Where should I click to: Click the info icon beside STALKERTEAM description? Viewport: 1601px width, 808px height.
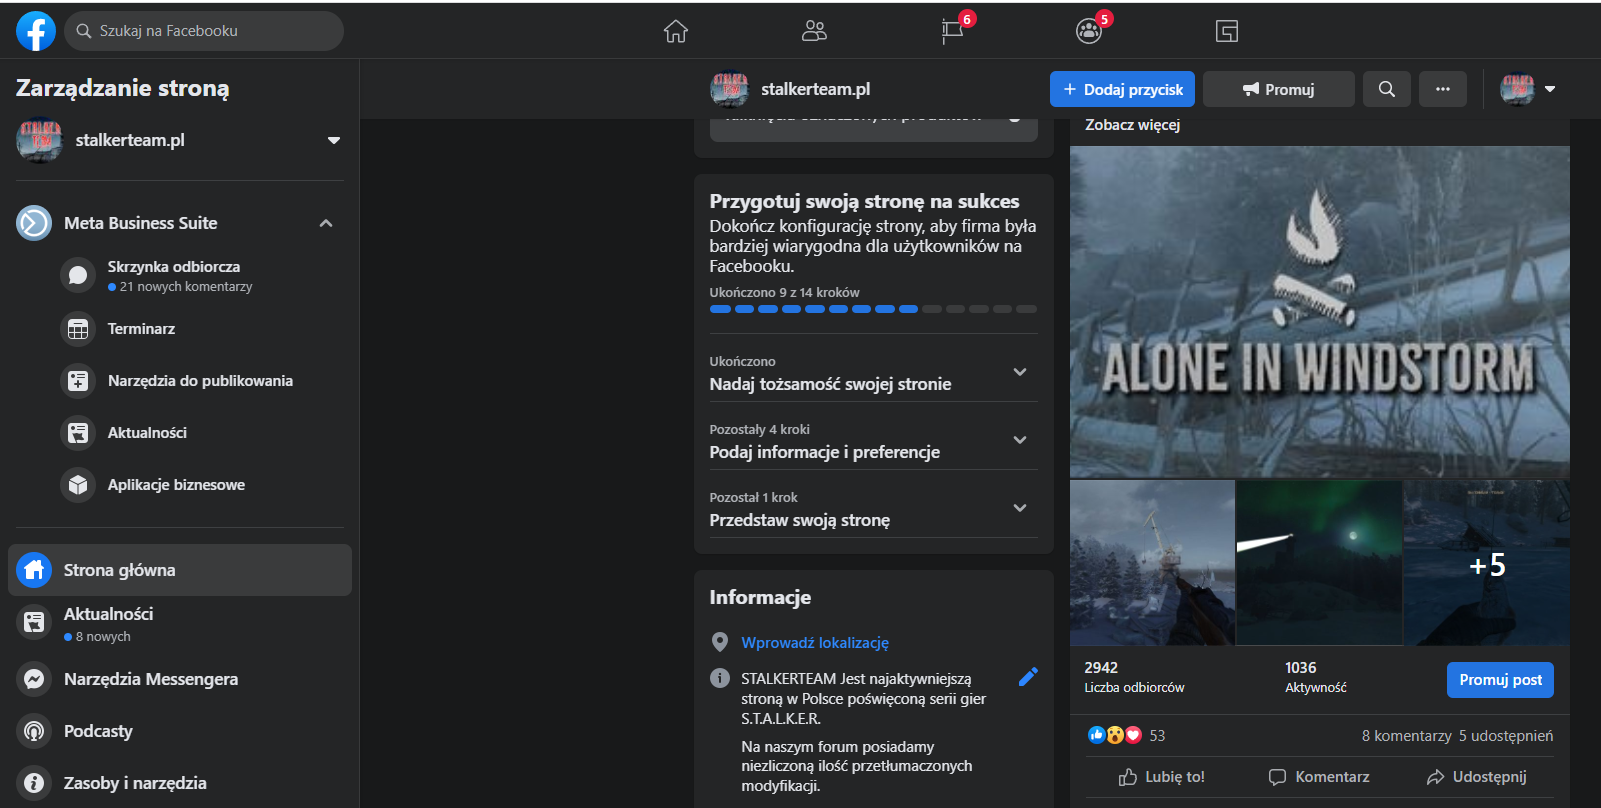pos(720,678)
